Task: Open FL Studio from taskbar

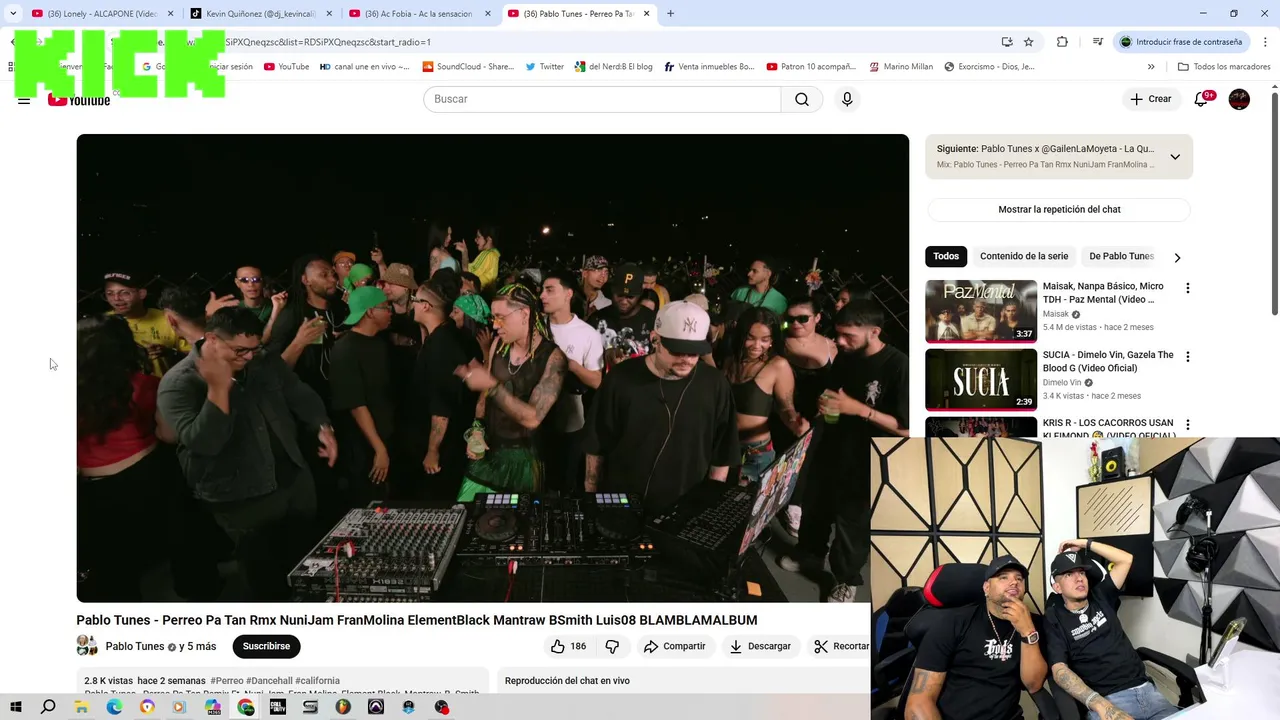Action: pyautogui.click(x=343, y=707)
